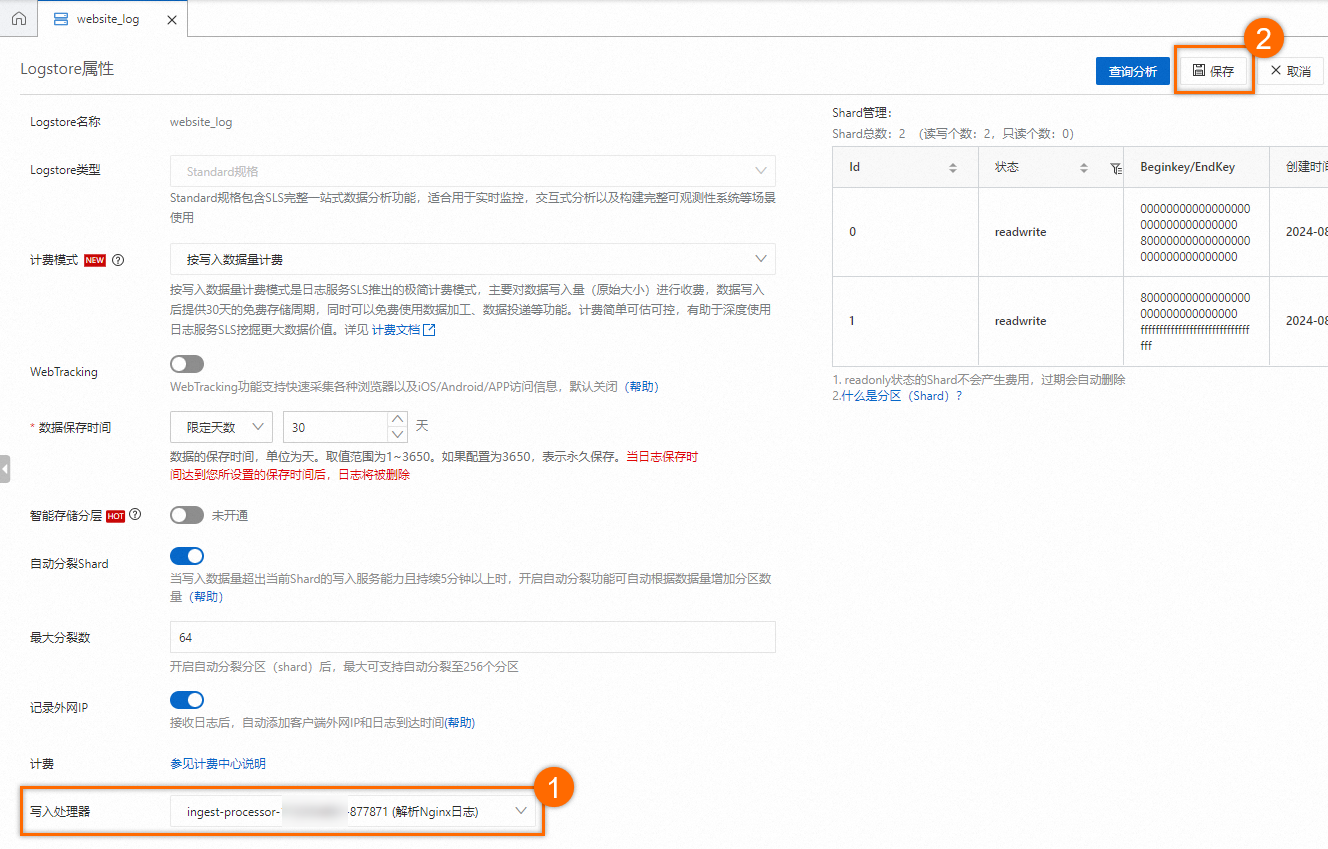The image size is (1328, 849).
Task: Click the 查询分析 button
Action: click(1132, 71)
